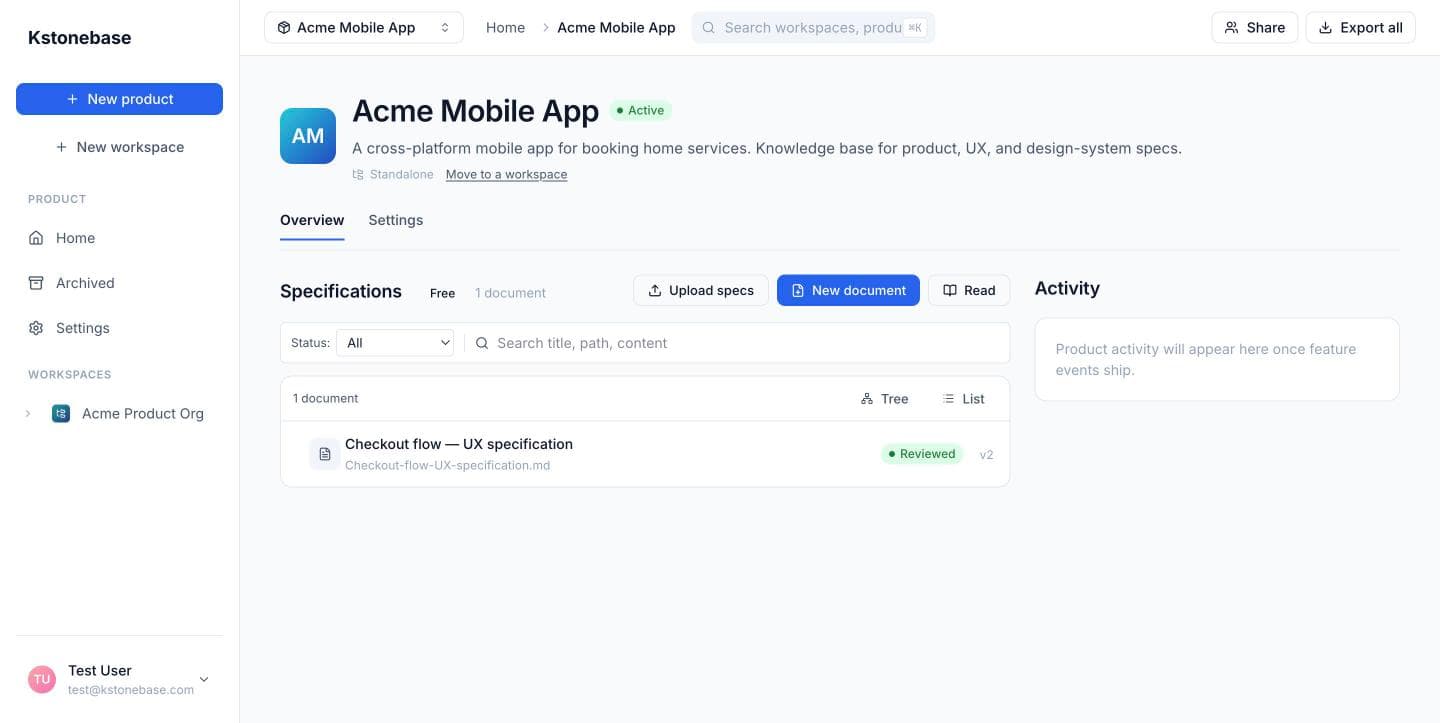Click the Reviewed status badge
This screenshot has width=1440, height=723.
(922, 454)
